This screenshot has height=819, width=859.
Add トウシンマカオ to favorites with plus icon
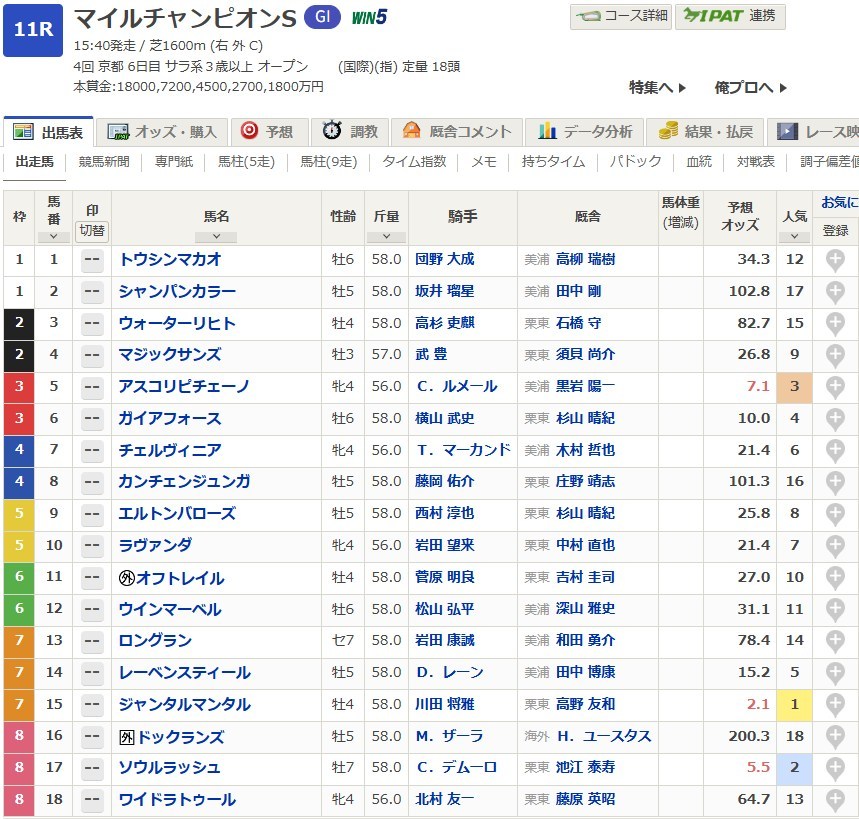pyautogui.click(x=835, y=260)
